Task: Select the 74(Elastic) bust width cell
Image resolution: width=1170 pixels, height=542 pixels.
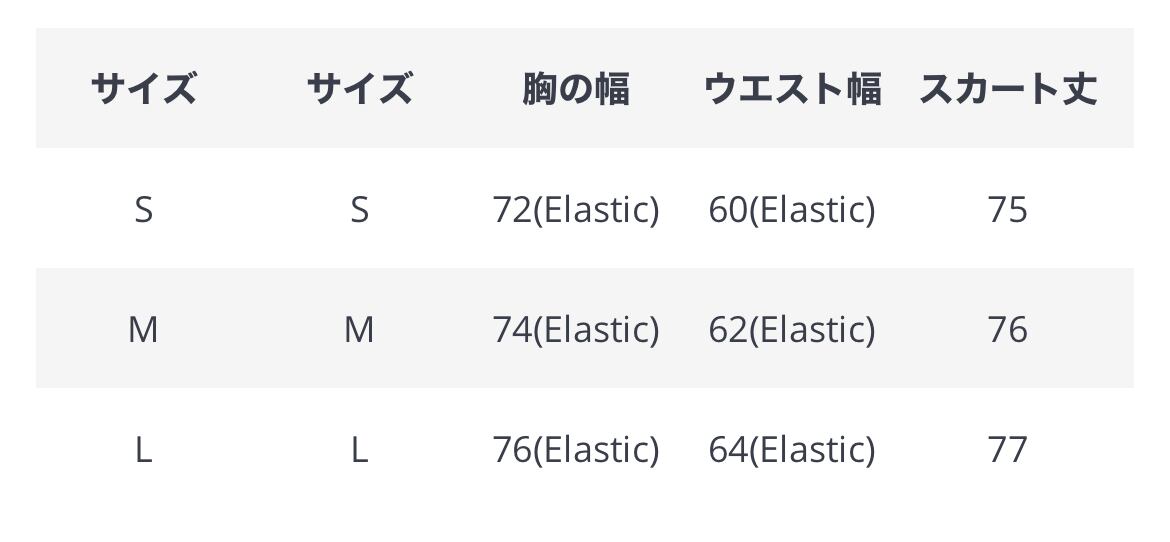Action: (x=575, y=329)
